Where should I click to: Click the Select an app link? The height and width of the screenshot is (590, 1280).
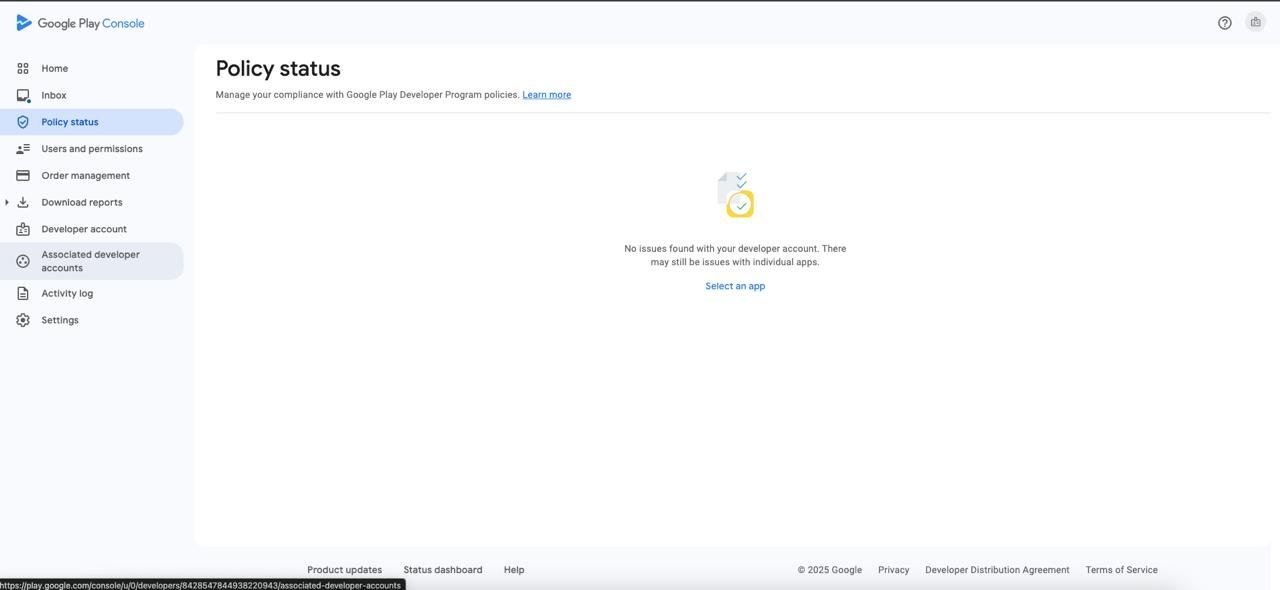pyautogui.click(x=735, y=286)
